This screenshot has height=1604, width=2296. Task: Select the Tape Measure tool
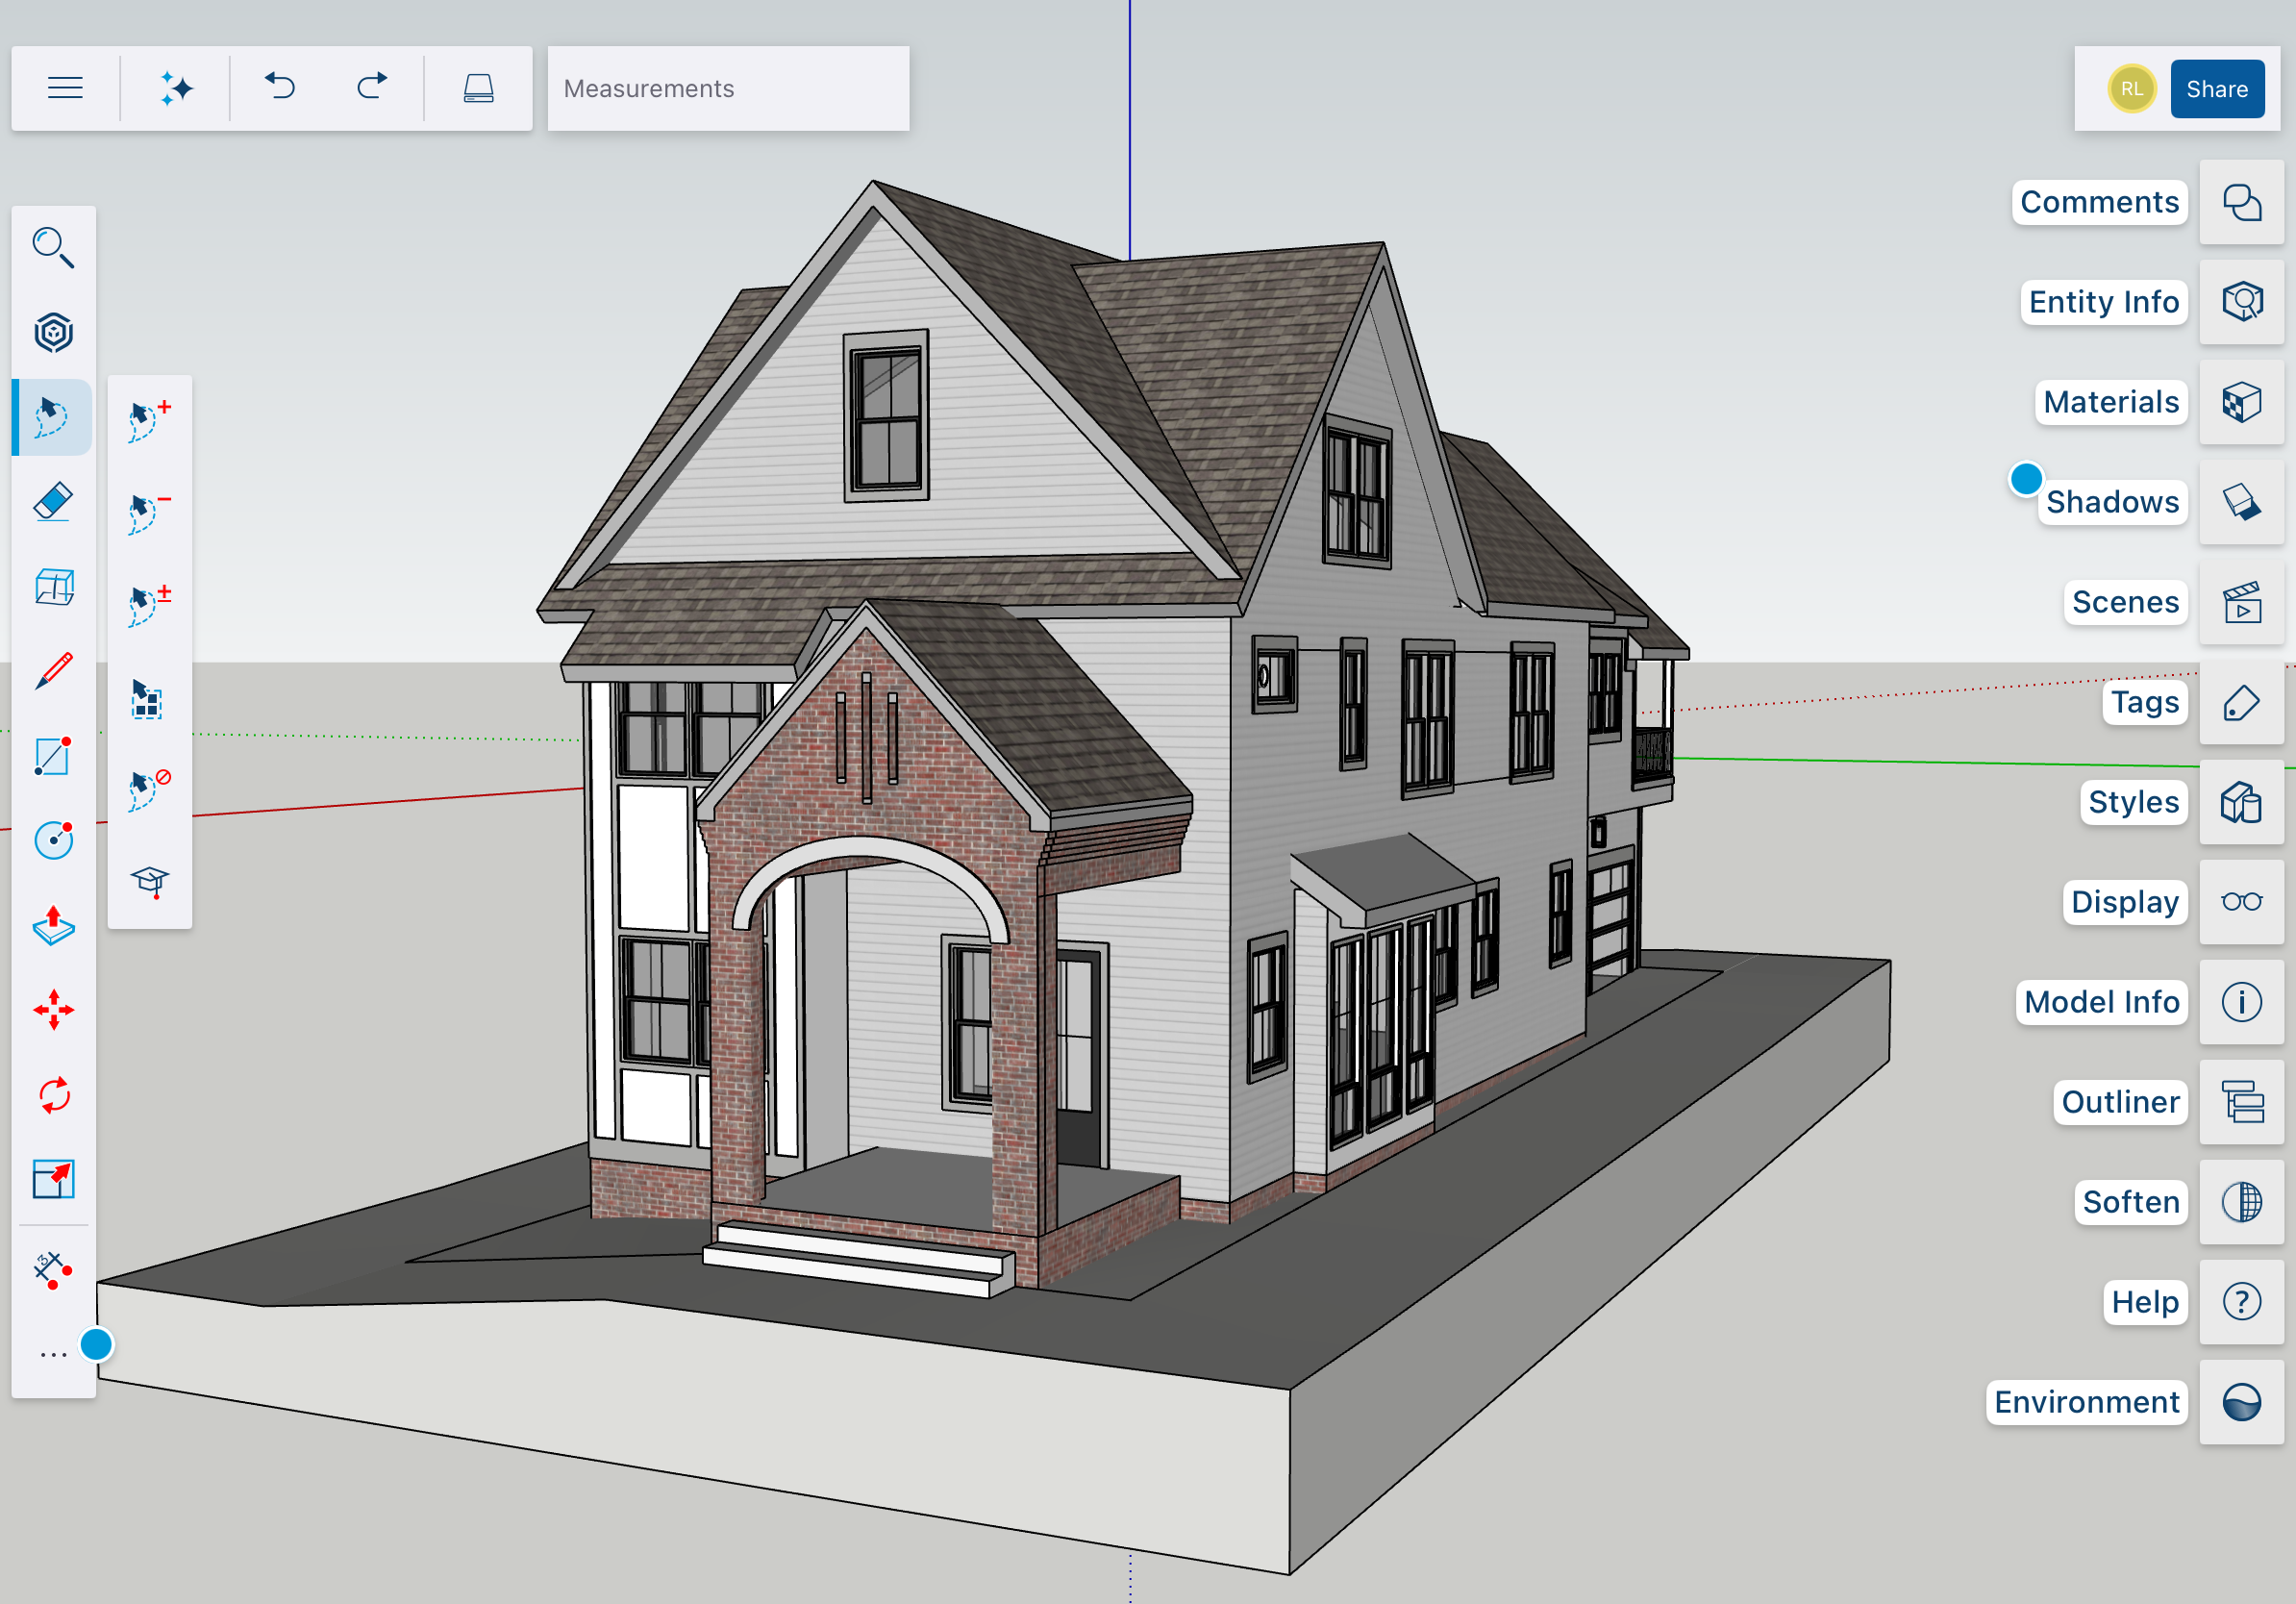pos(53,1270)
